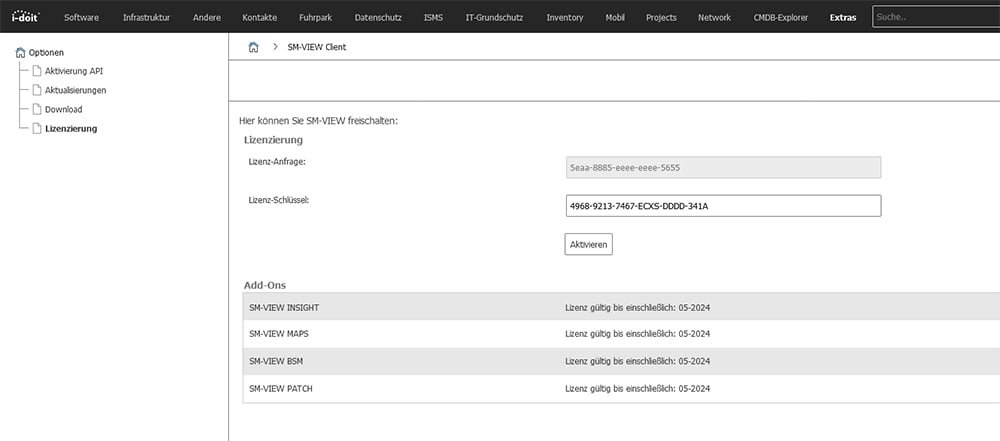Viewport: 1000px width, 441px height.
Task: Click the Optionen house icon in tree
Action: click(20, 53)
